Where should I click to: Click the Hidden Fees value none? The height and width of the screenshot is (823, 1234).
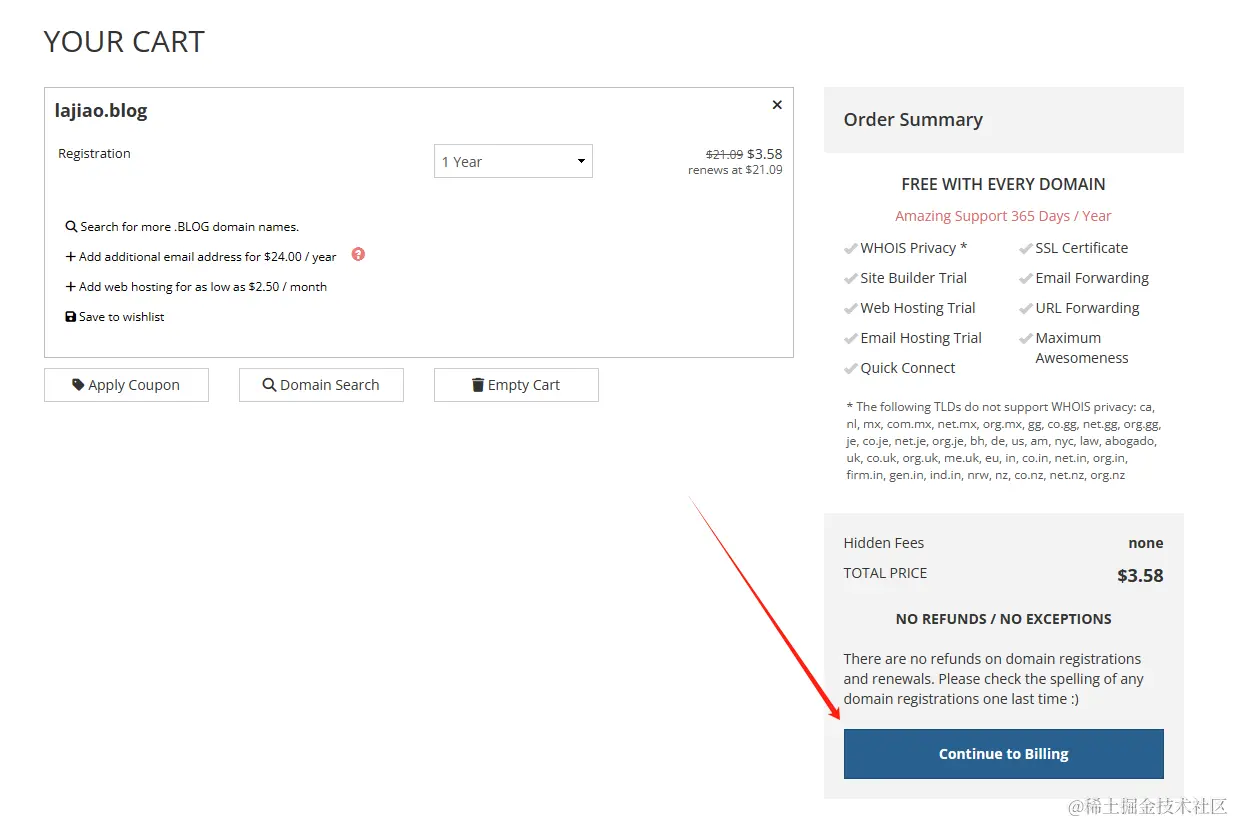coord(1146,543)
